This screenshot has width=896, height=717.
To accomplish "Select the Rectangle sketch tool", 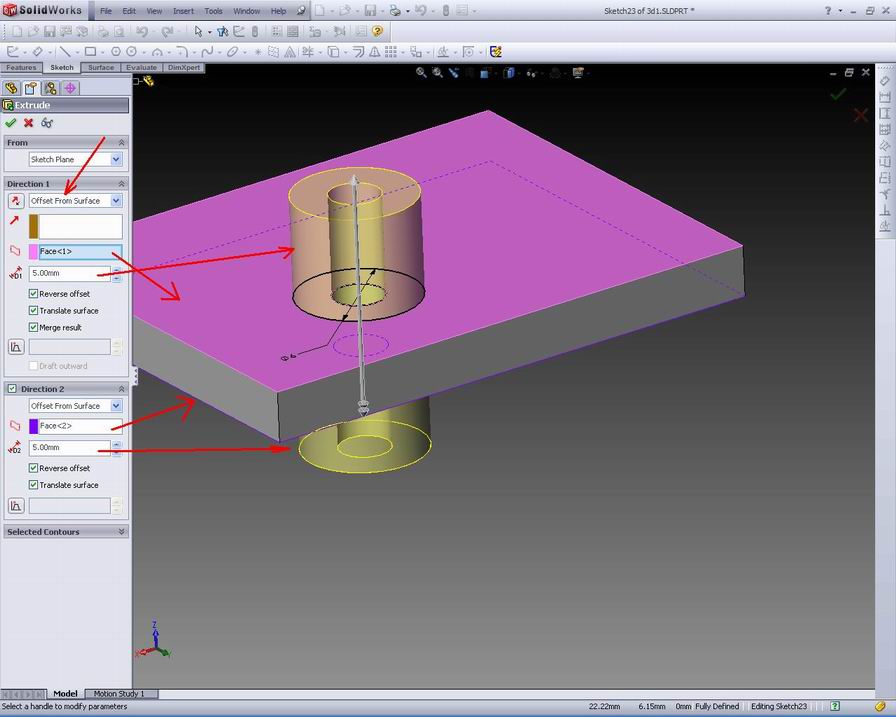I will pyautogui.click(x=88, y=52).
